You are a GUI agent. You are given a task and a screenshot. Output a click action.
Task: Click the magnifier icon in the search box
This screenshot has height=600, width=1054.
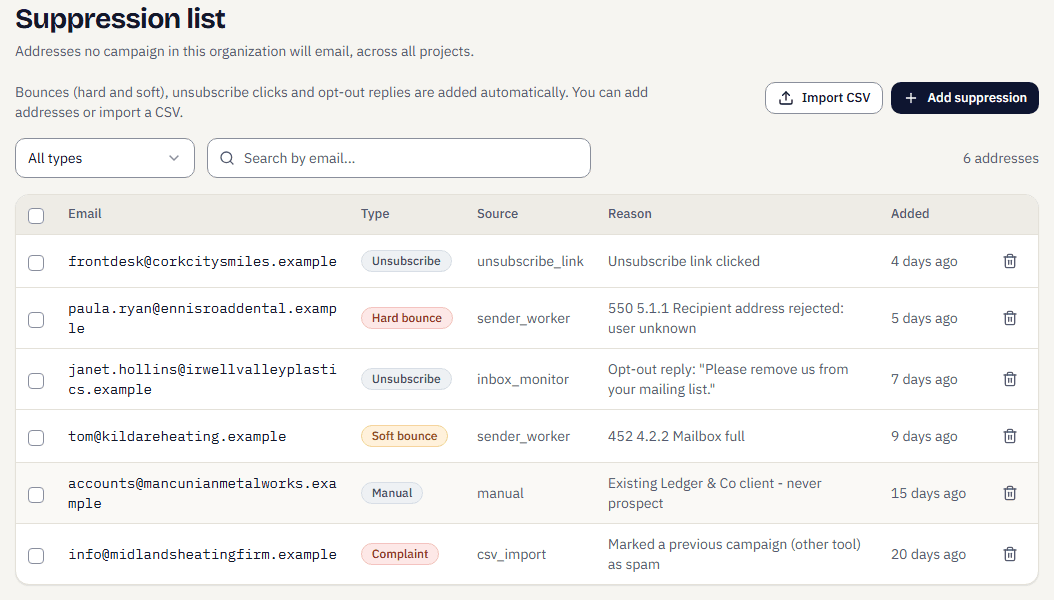(x=227, y=158)
